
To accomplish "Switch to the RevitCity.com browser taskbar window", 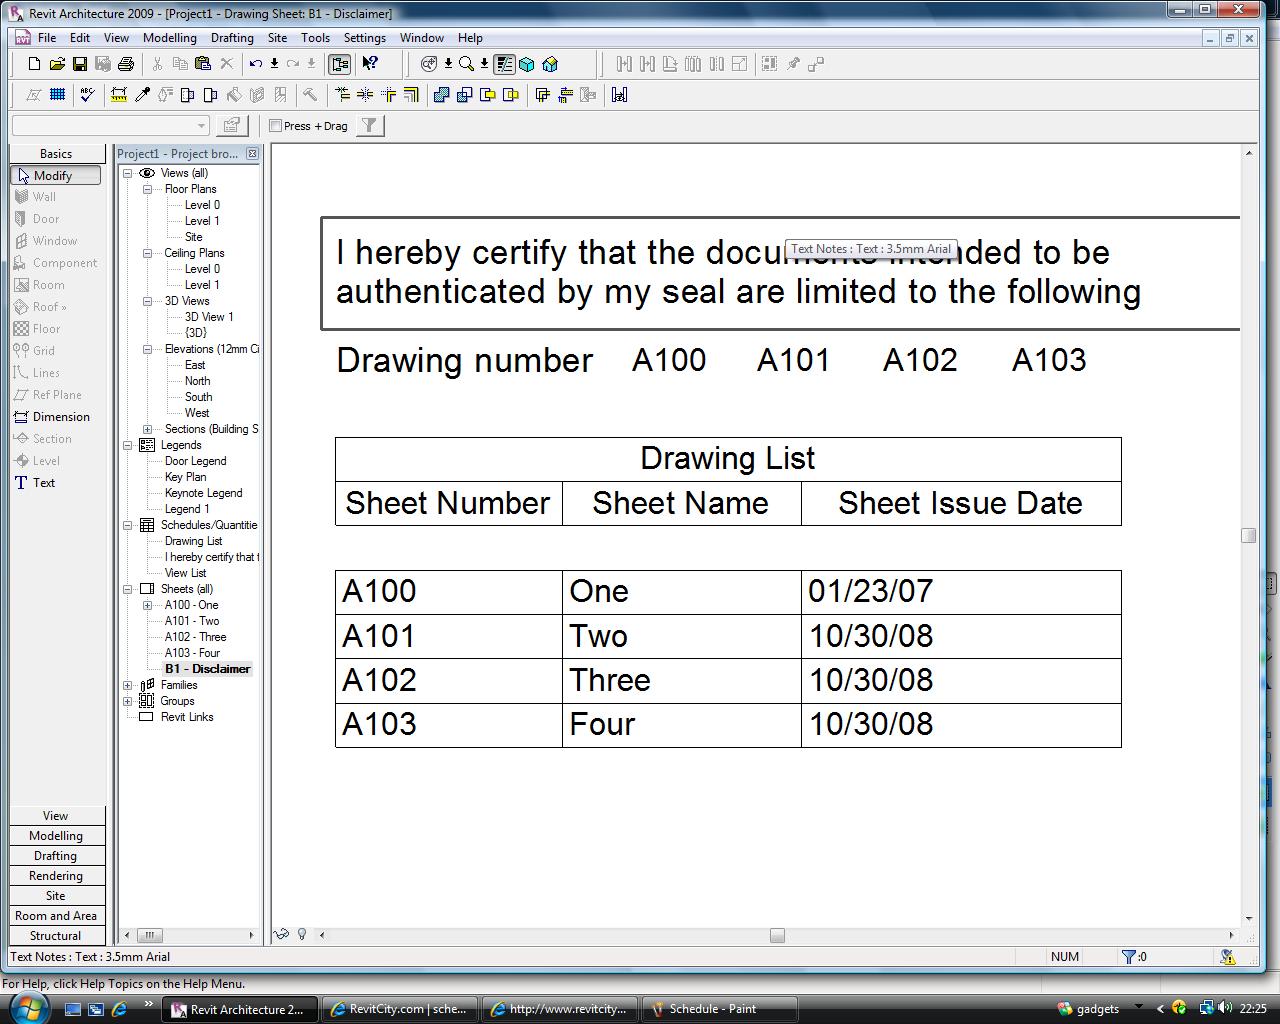I will click(400, 1009).
